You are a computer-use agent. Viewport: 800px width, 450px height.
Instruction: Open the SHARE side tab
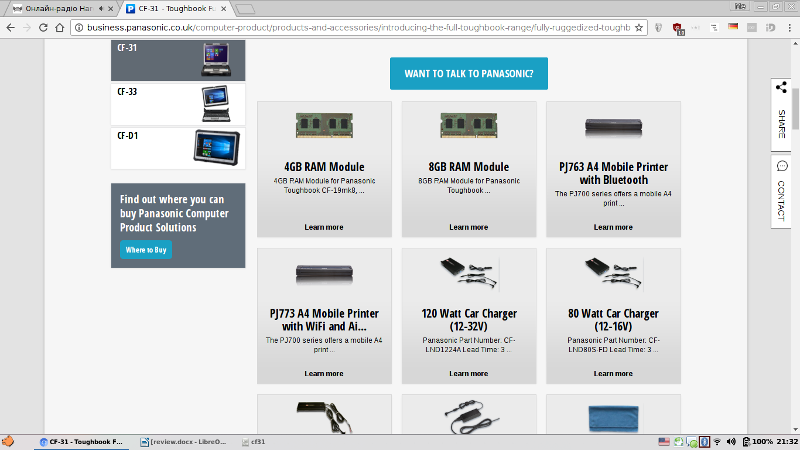[781, 115]
